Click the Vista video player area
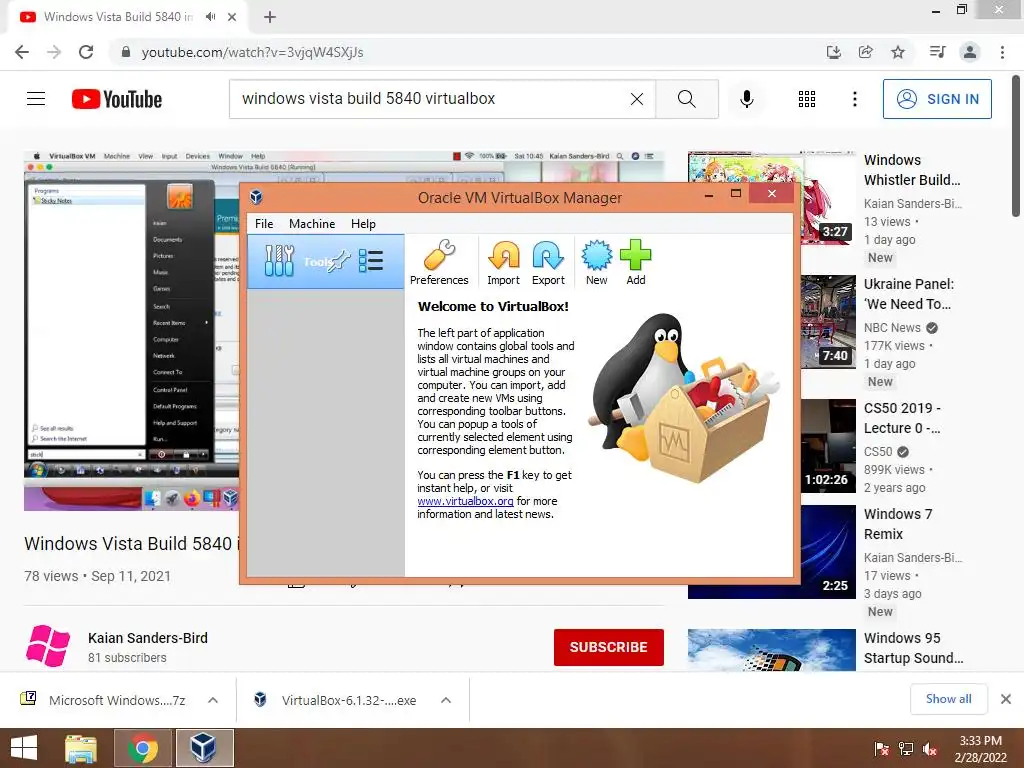This screenshot has width=1024, height=768. (131, 330)
